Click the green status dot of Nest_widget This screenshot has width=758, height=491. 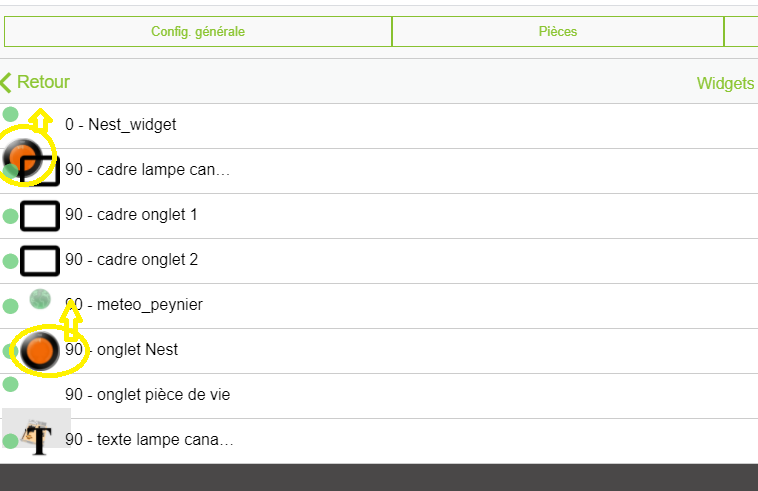tap(10, 114)
